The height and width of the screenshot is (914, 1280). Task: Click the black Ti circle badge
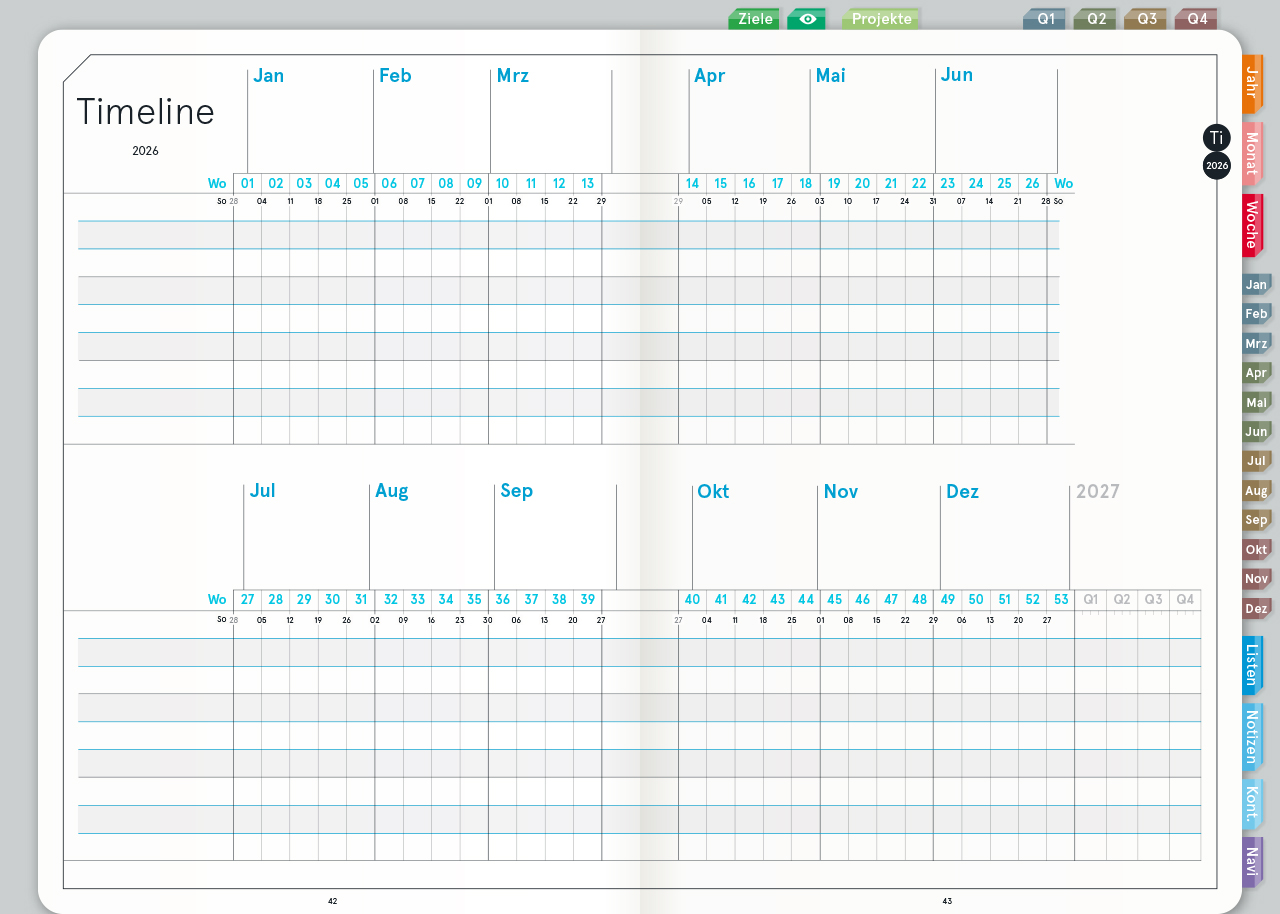[x=1216, y=138]
